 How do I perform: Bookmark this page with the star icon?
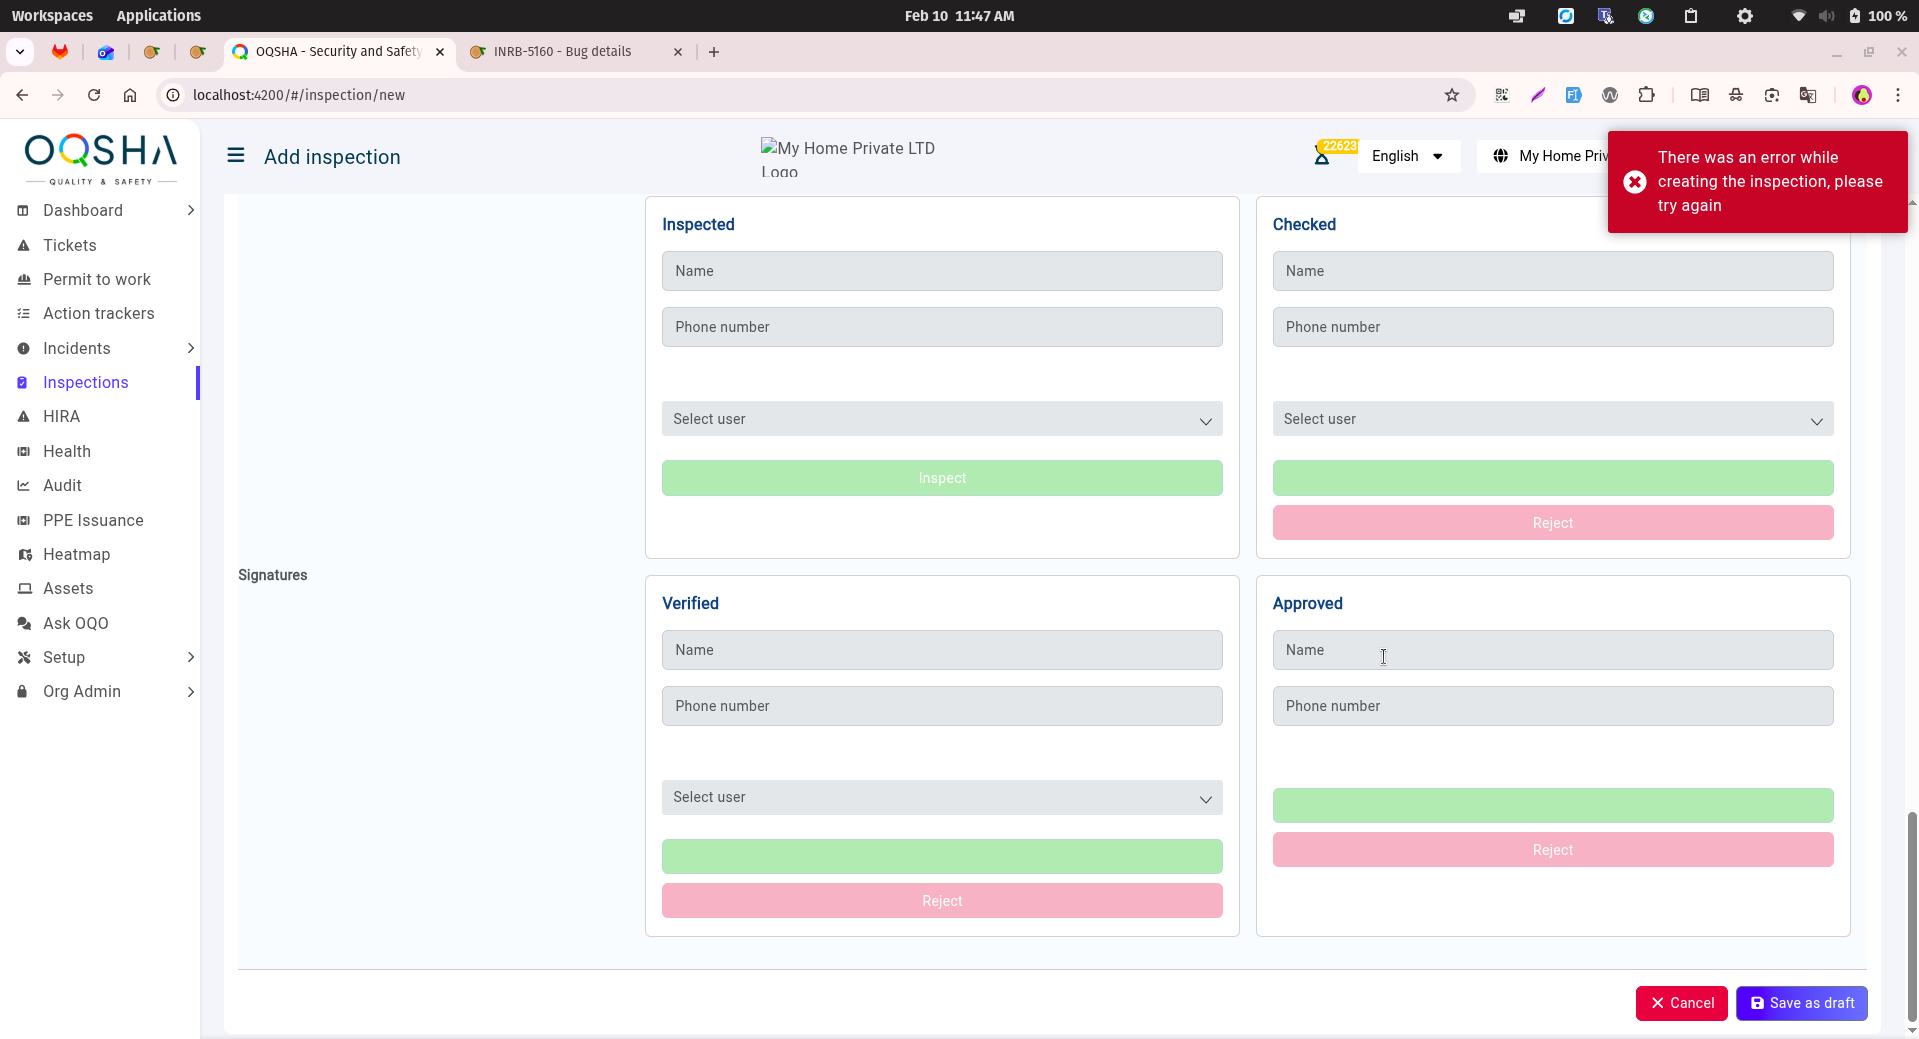coord(1451,95)
